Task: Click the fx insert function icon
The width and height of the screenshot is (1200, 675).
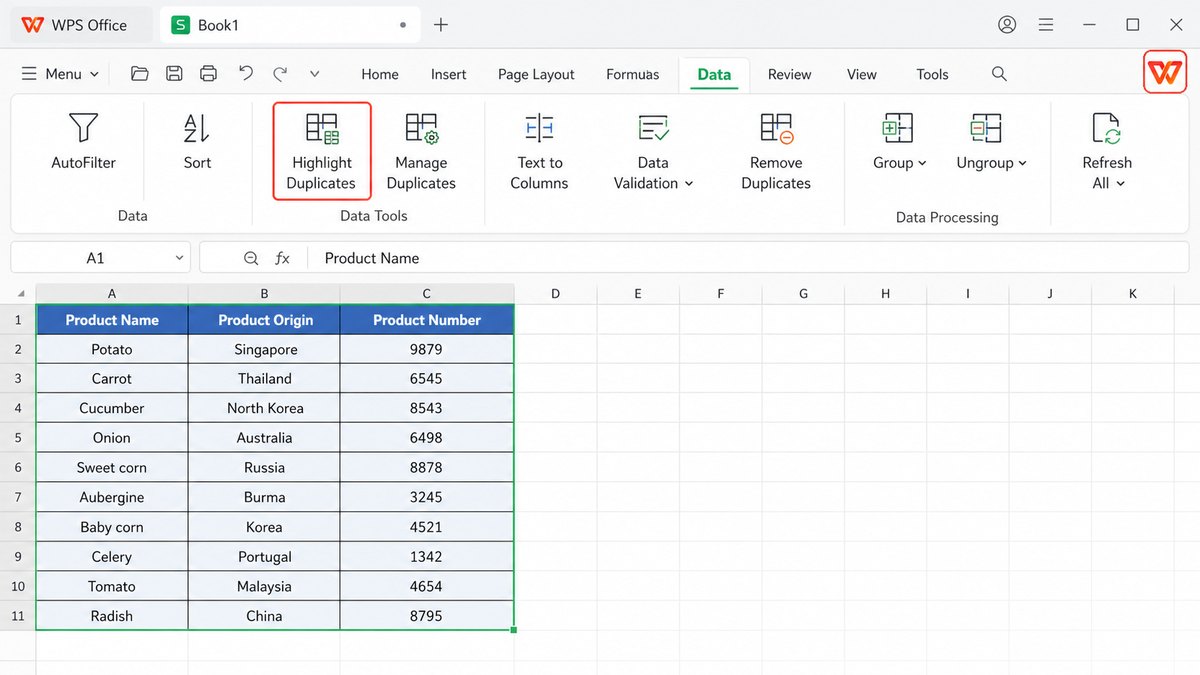Action: 283,258
